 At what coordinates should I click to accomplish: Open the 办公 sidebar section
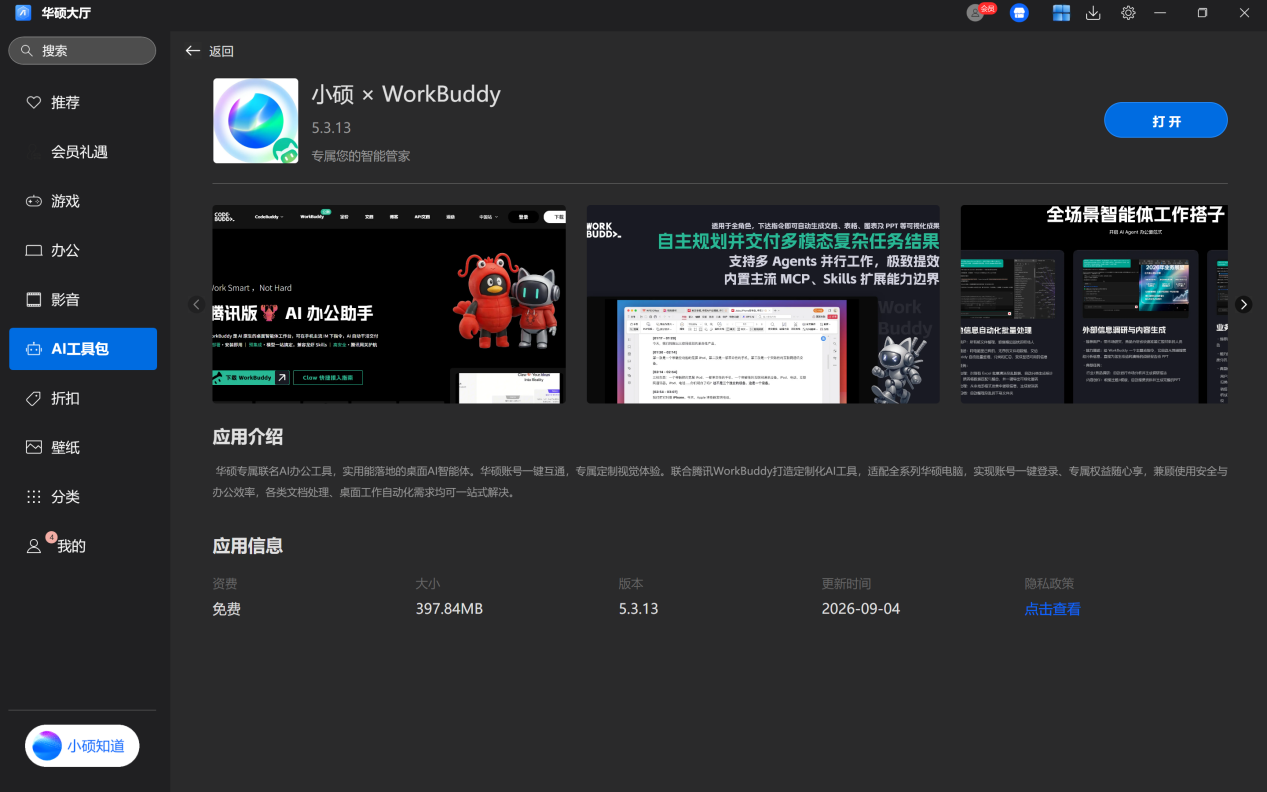click(x=83, y=250)
